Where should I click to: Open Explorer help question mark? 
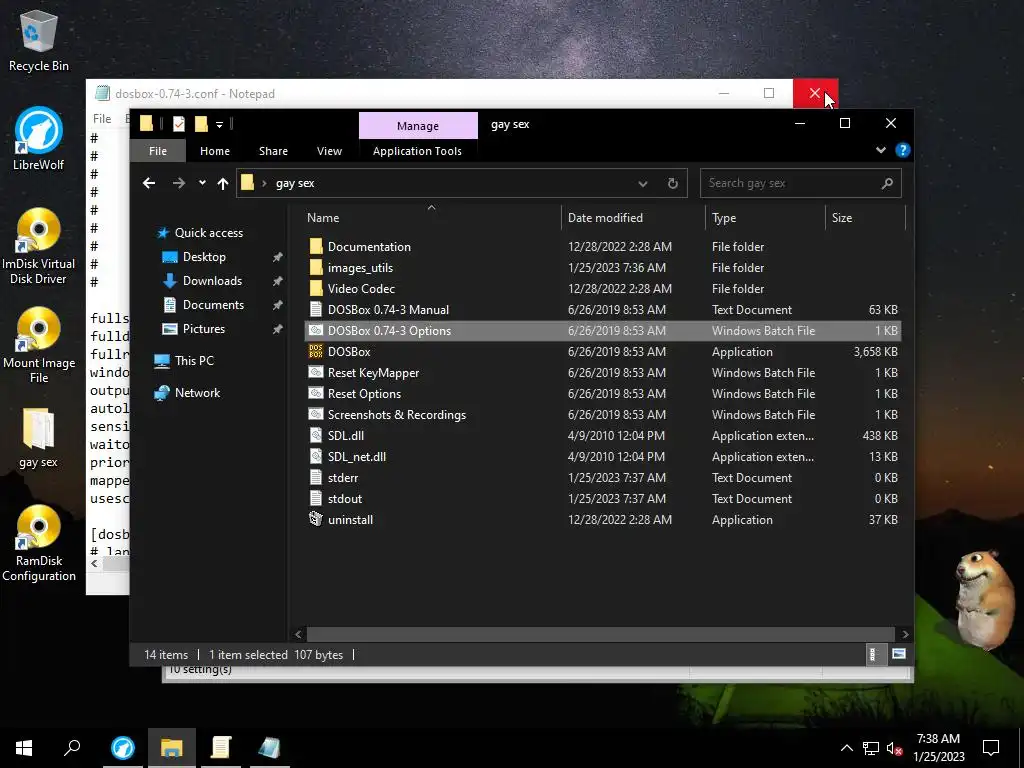pos(903,150)
